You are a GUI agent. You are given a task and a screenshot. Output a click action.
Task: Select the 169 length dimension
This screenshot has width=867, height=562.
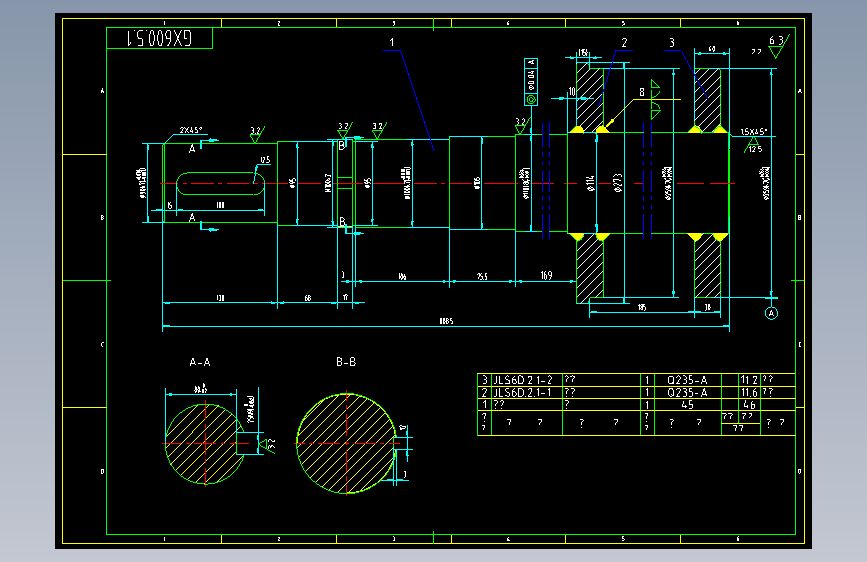tap(546, 275)
